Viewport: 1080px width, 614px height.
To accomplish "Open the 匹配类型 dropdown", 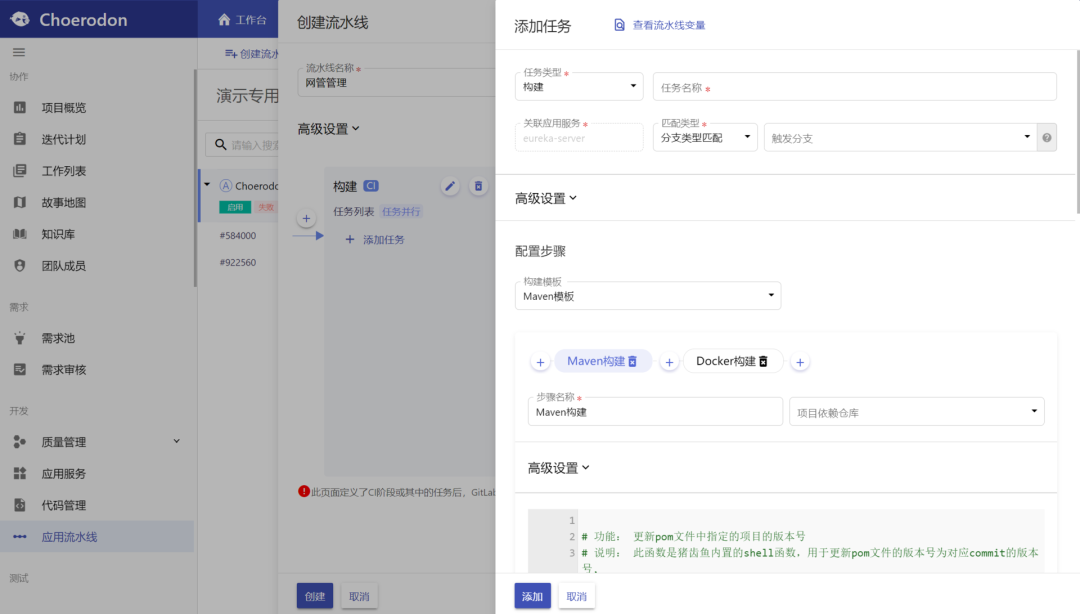I will click(705, 138).
